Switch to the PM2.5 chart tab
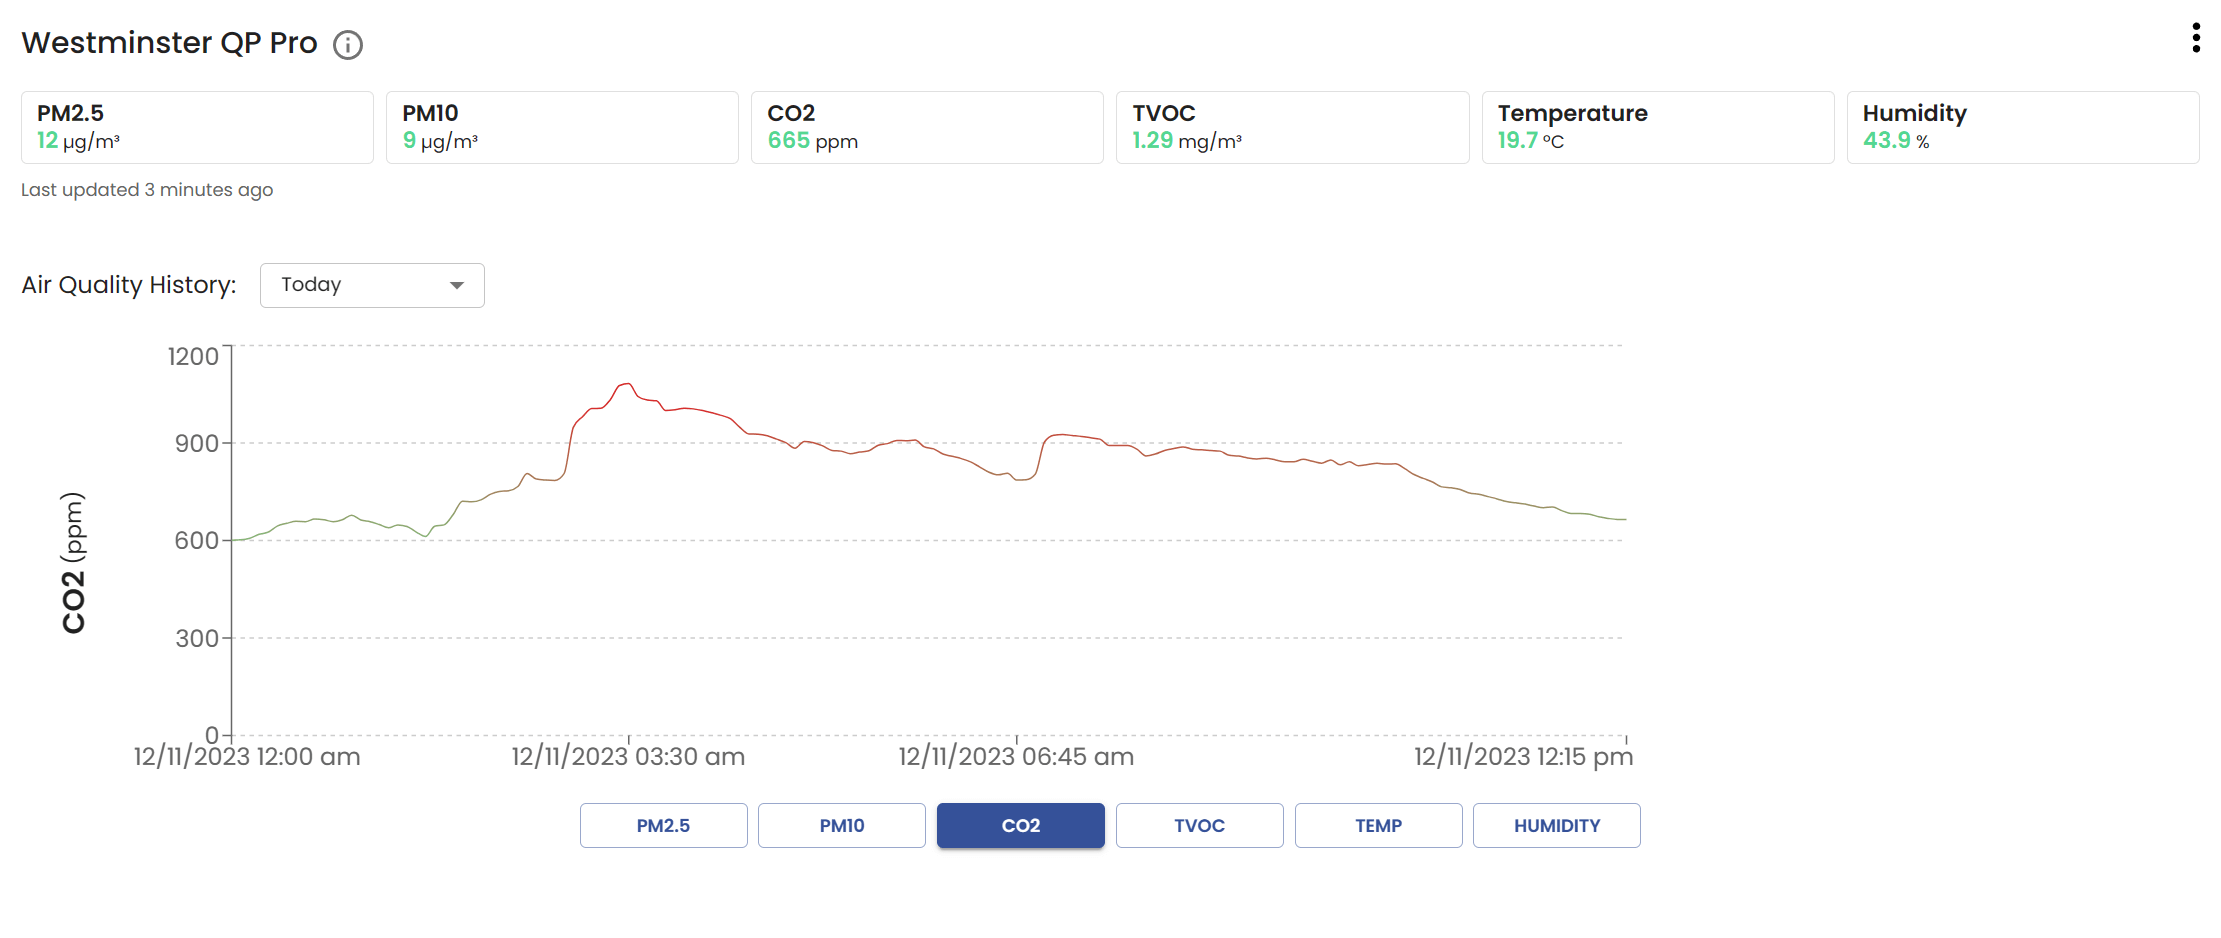Screen dimensions: 2221x938 coord(662,825)
